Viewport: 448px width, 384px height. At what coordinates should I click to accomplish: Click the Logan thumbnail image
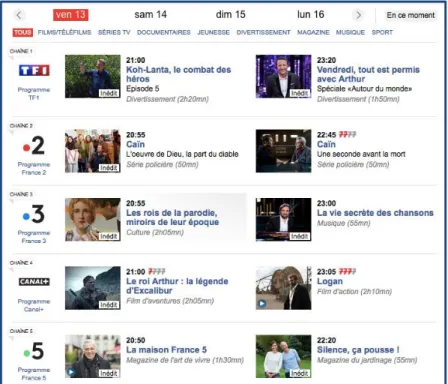coord(283,288)
